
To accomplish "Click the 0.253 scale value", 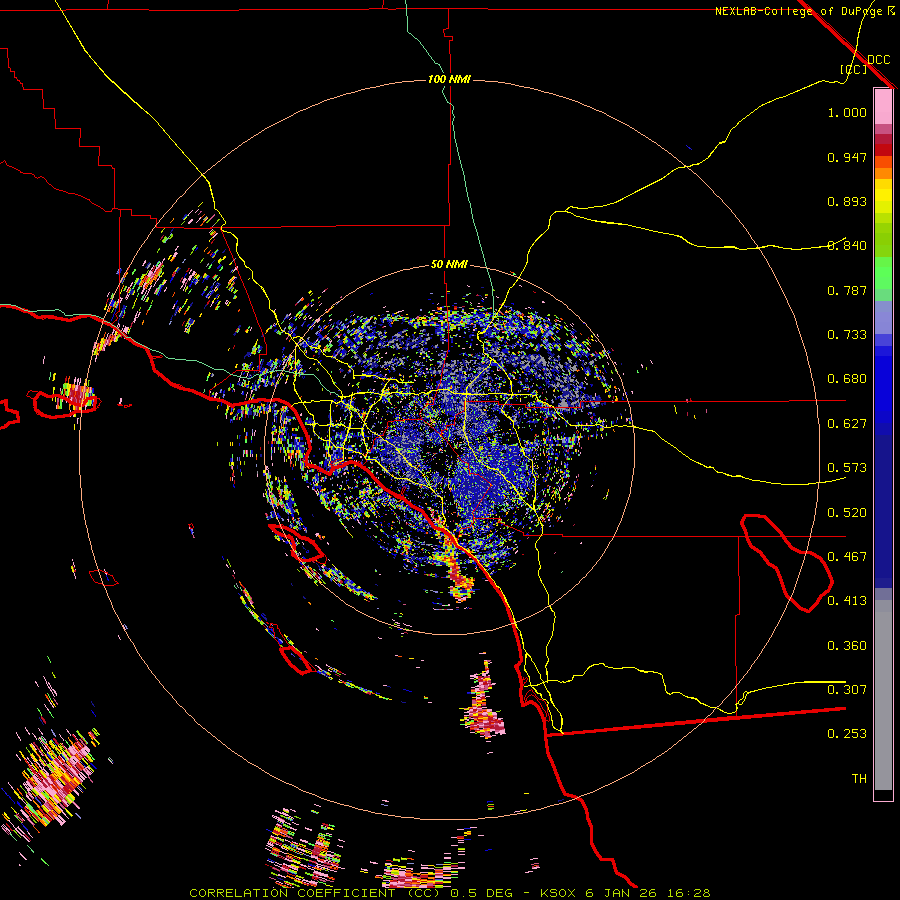I will (847, 734).
